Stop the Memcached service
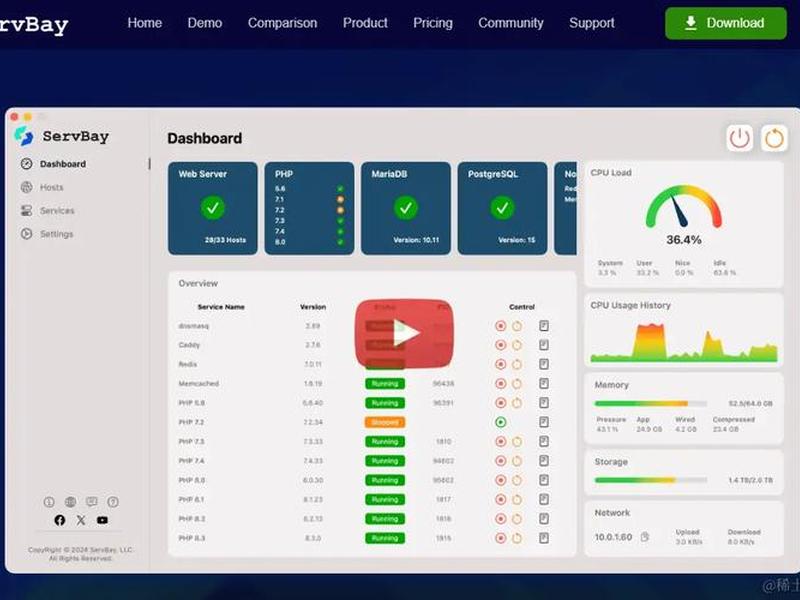Screen dimensions: 800x600 point(501,384)
